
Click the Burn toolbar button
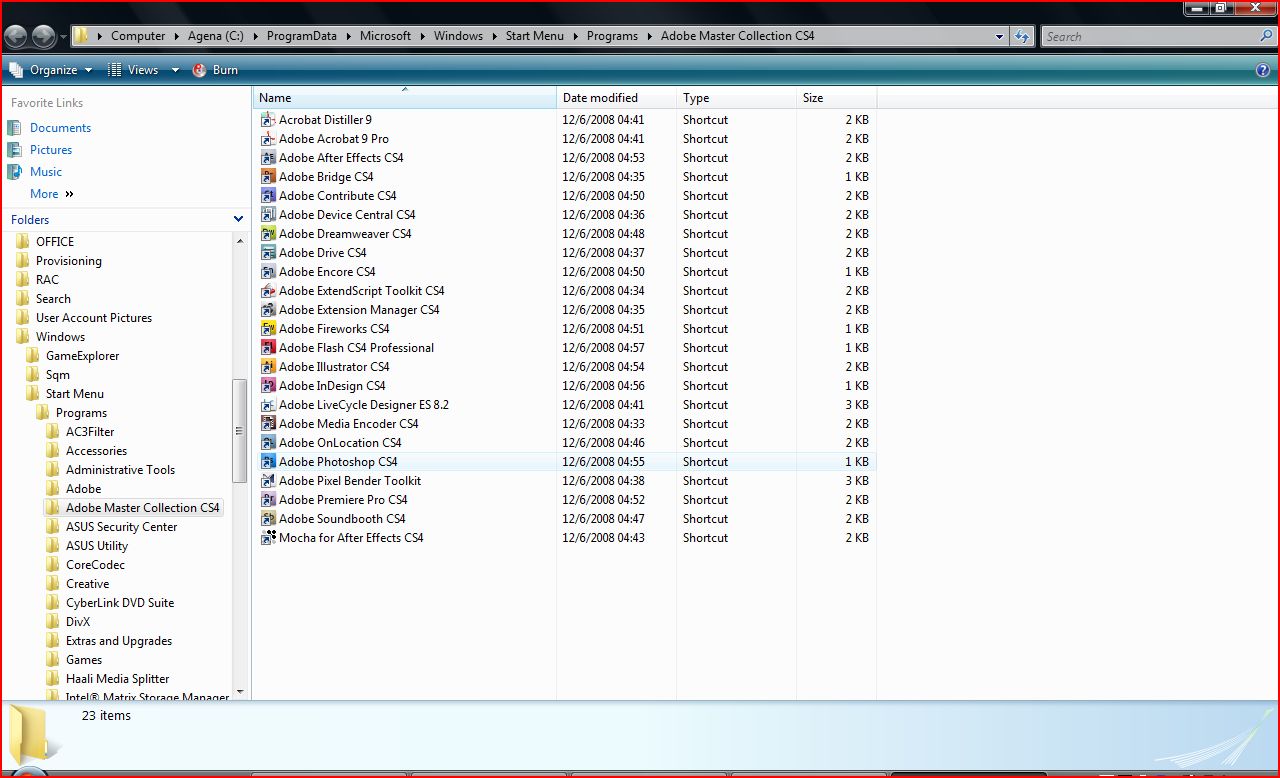(x=215, y=70)
